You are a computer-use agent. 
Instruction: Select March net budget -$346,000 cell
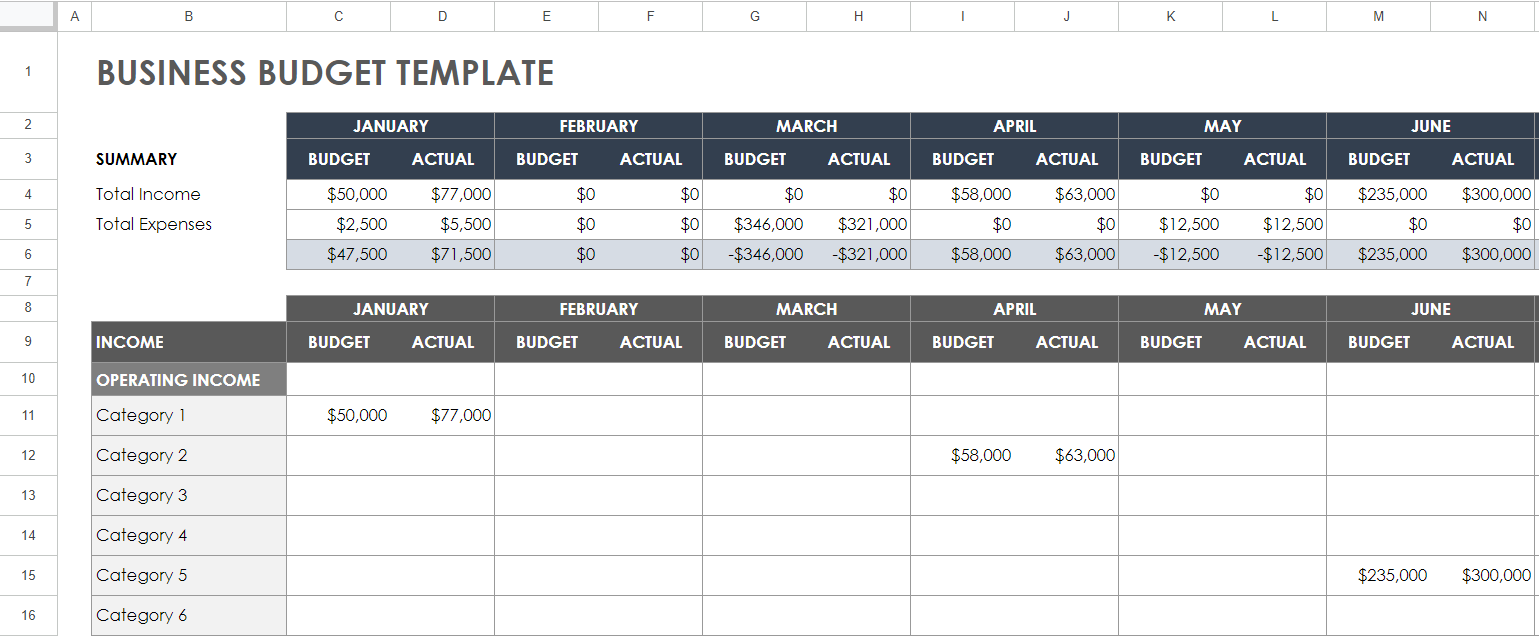pyautogui.click(x=754, y=254)
